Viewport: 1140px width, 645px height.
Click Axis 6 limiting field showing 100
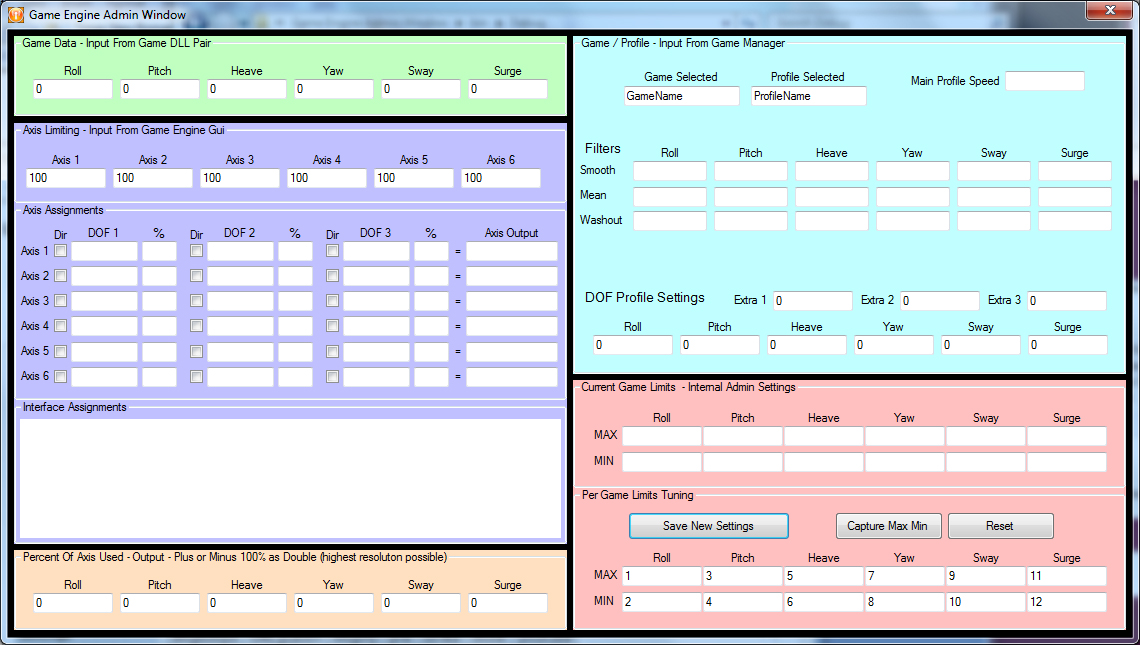pyautogui.click(x=500, y=178)
